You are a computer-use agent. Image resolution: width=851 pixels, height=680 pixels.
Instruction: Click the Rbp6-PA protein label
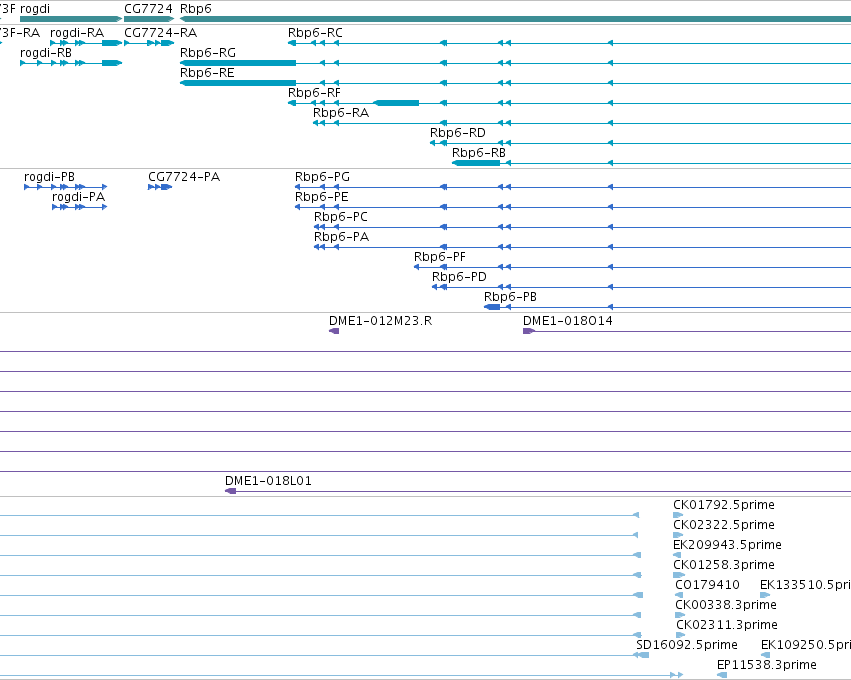341,237
